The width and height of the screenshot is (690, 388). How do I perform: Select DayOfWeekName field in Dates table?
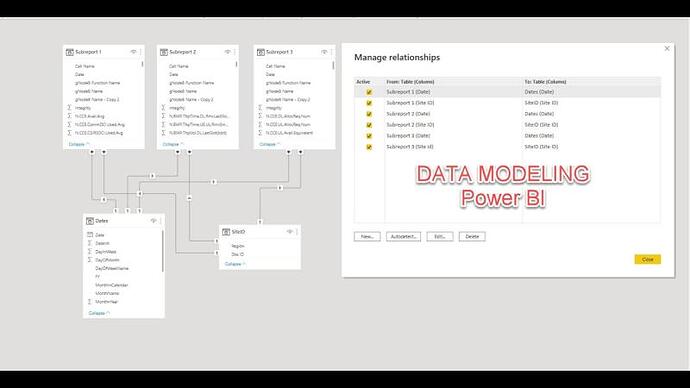112,268
